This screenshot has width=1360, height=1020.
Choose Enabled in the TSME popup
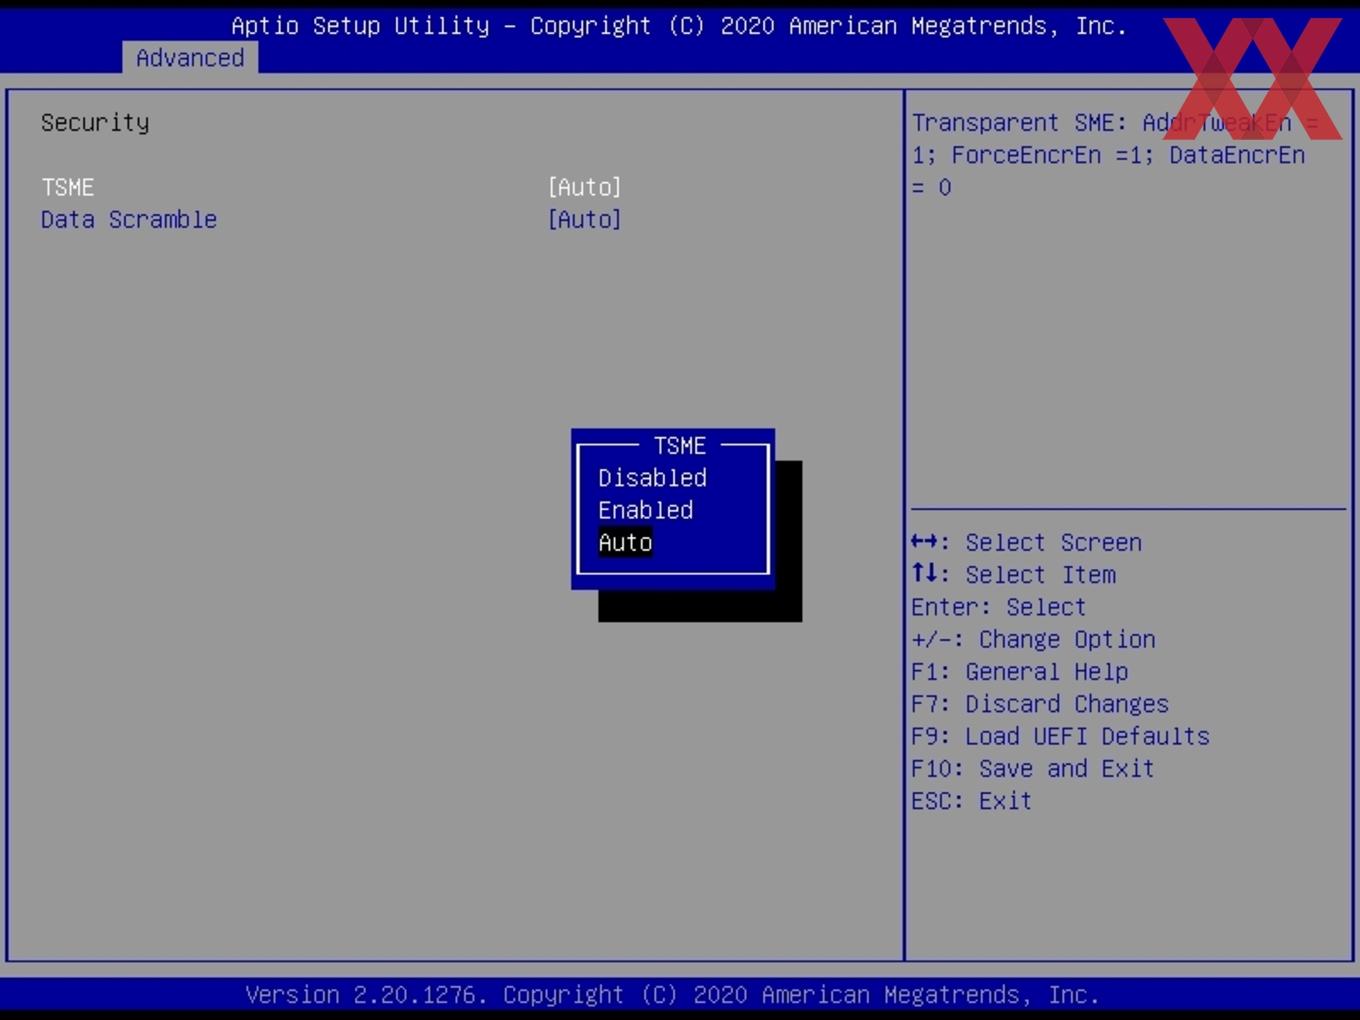click(645, 510)
